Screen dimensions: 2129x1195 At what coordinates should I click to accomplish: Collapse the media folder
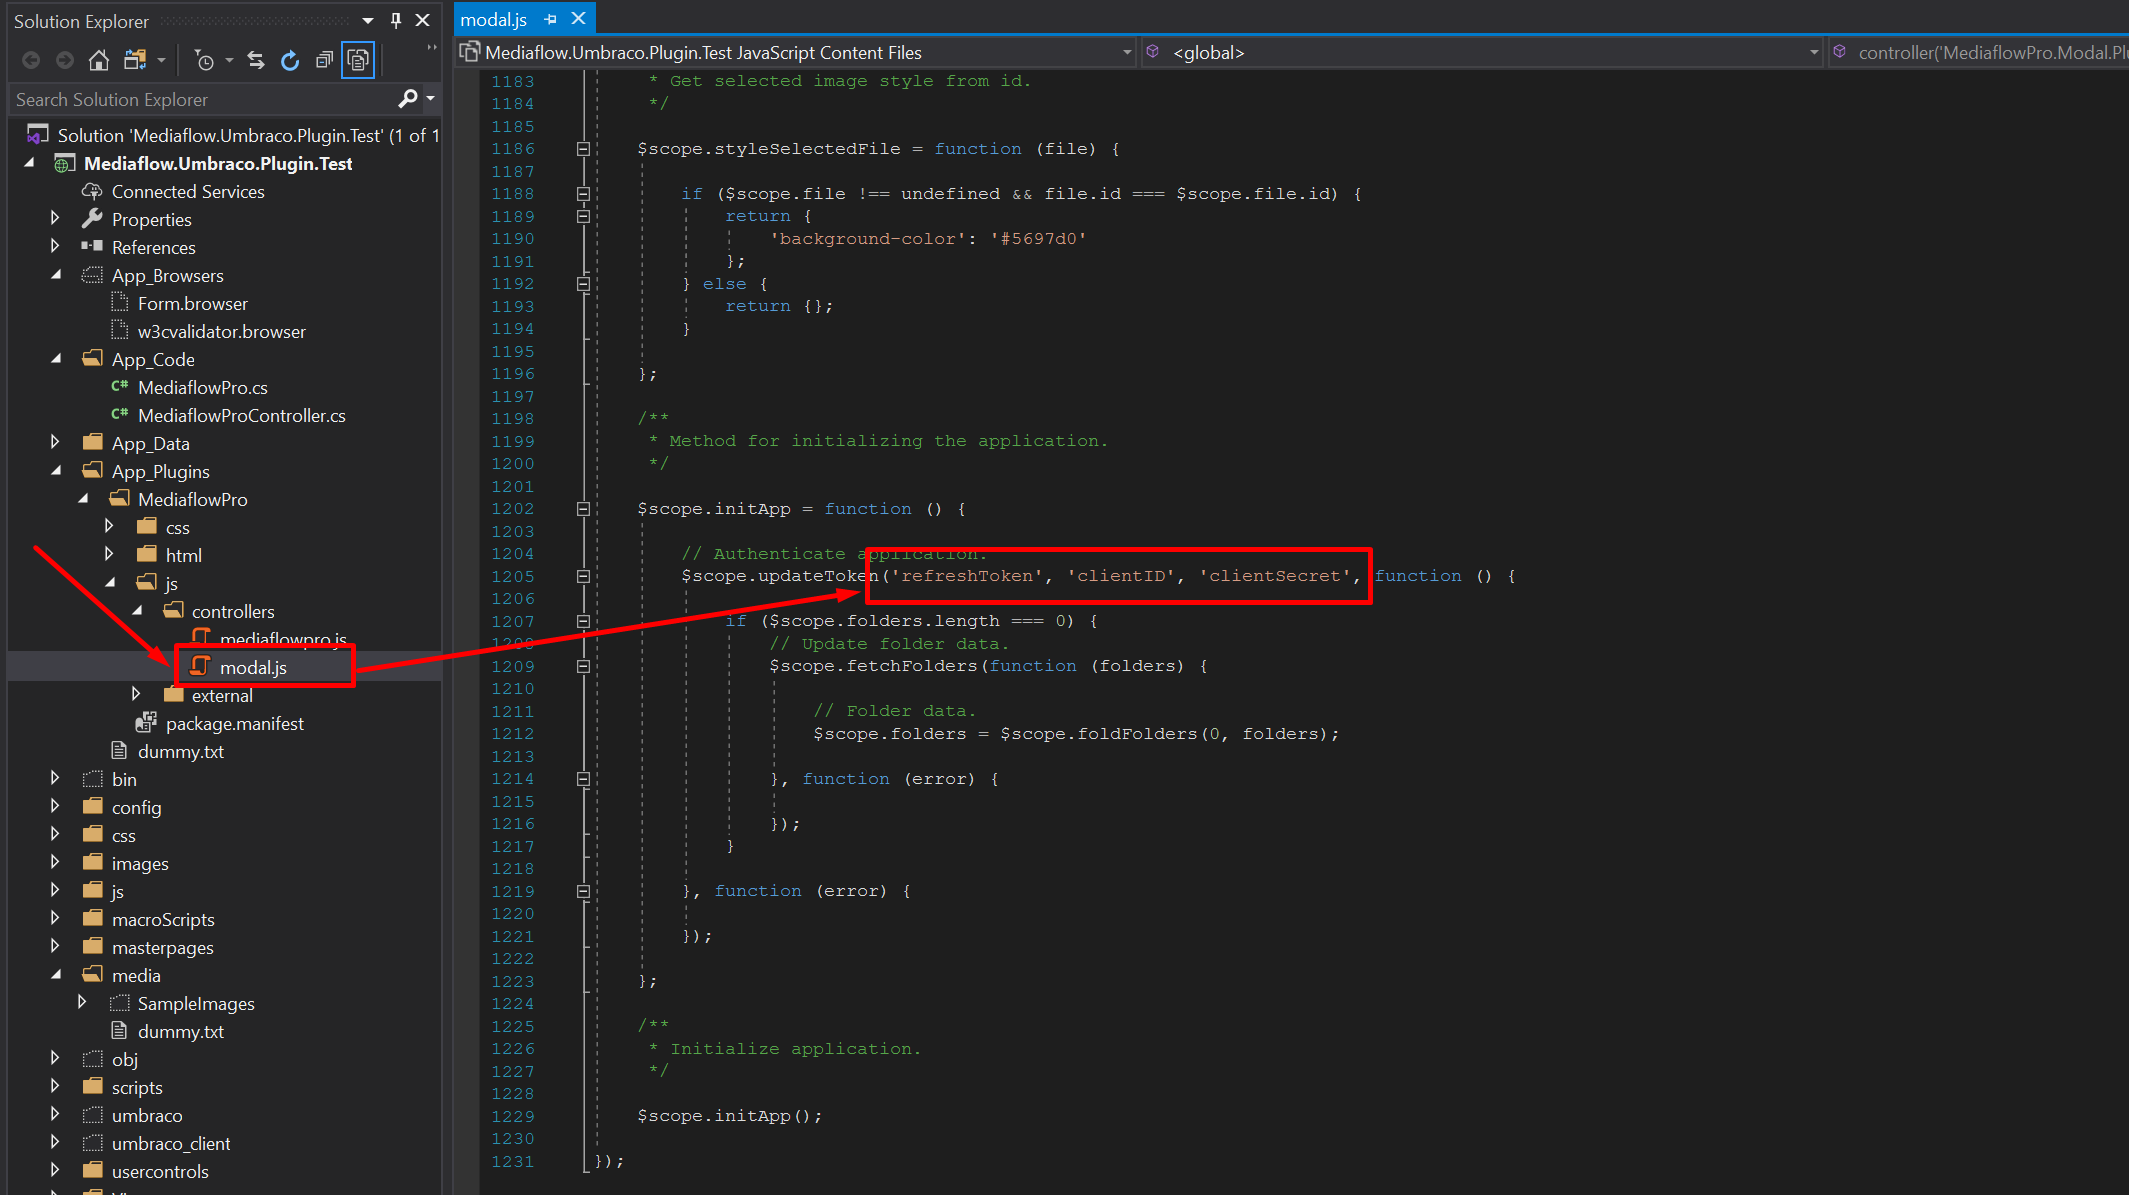coord(56,974)
